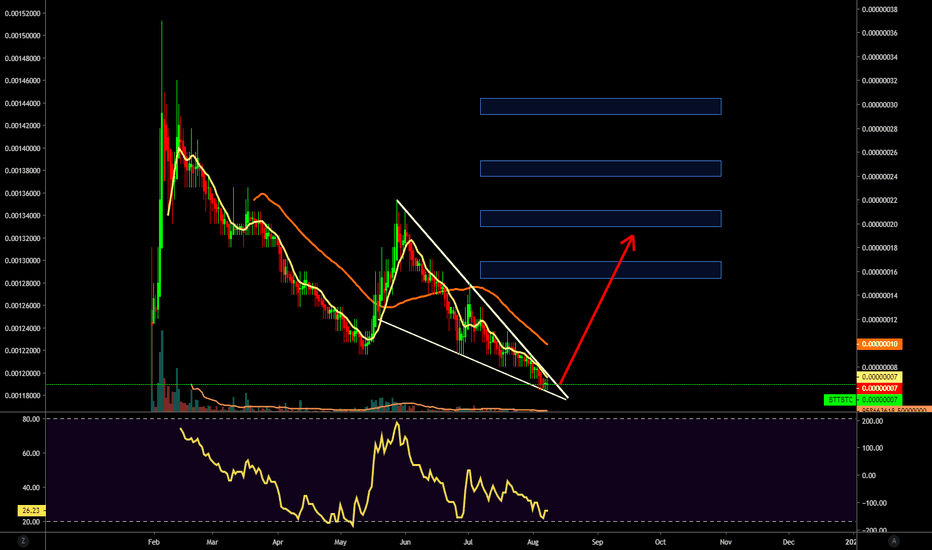Click 200.00 on the right indicator scale
This screenshot has height=550, width=932.
(x=873, y=422)
